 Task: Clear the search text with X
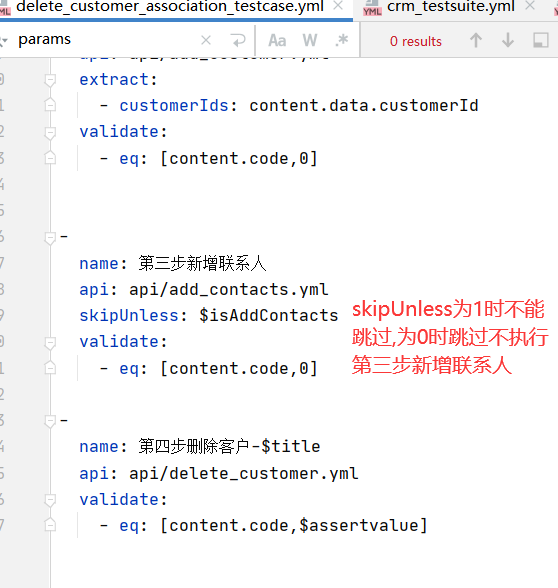coord(206,40)
